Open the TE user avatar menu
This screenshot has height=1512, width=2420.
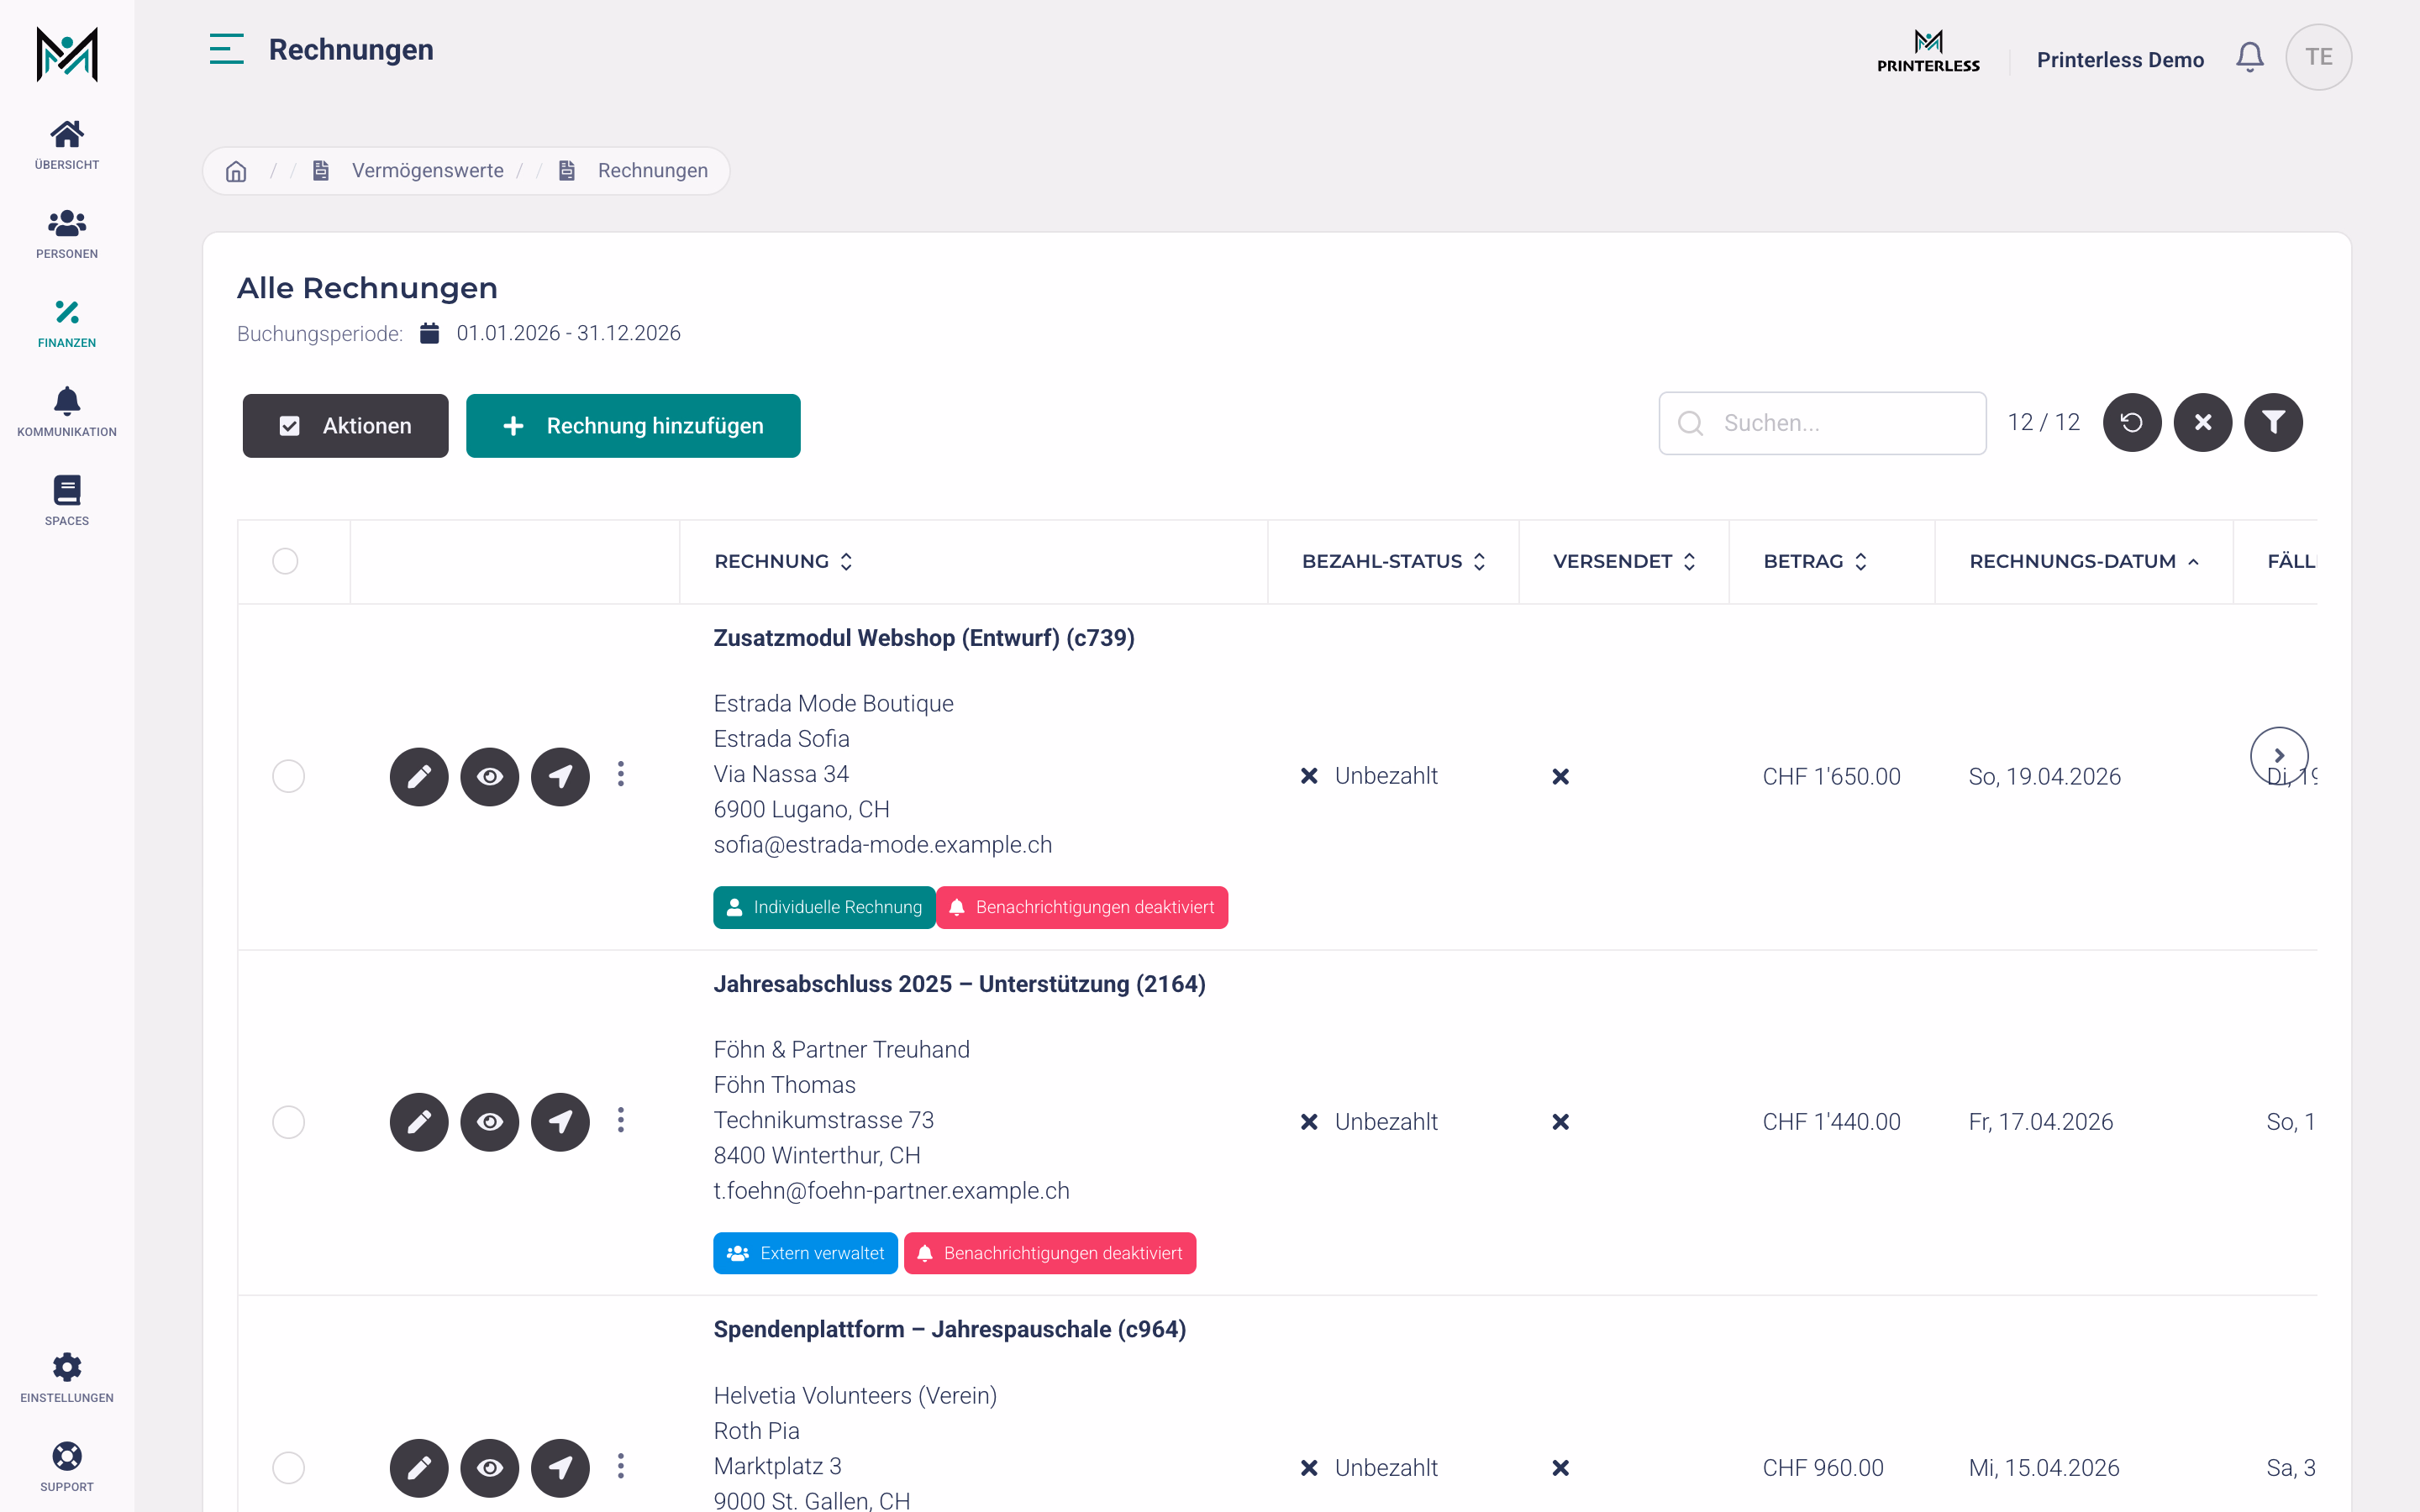pyautogui.click(x=2318, y=57)
